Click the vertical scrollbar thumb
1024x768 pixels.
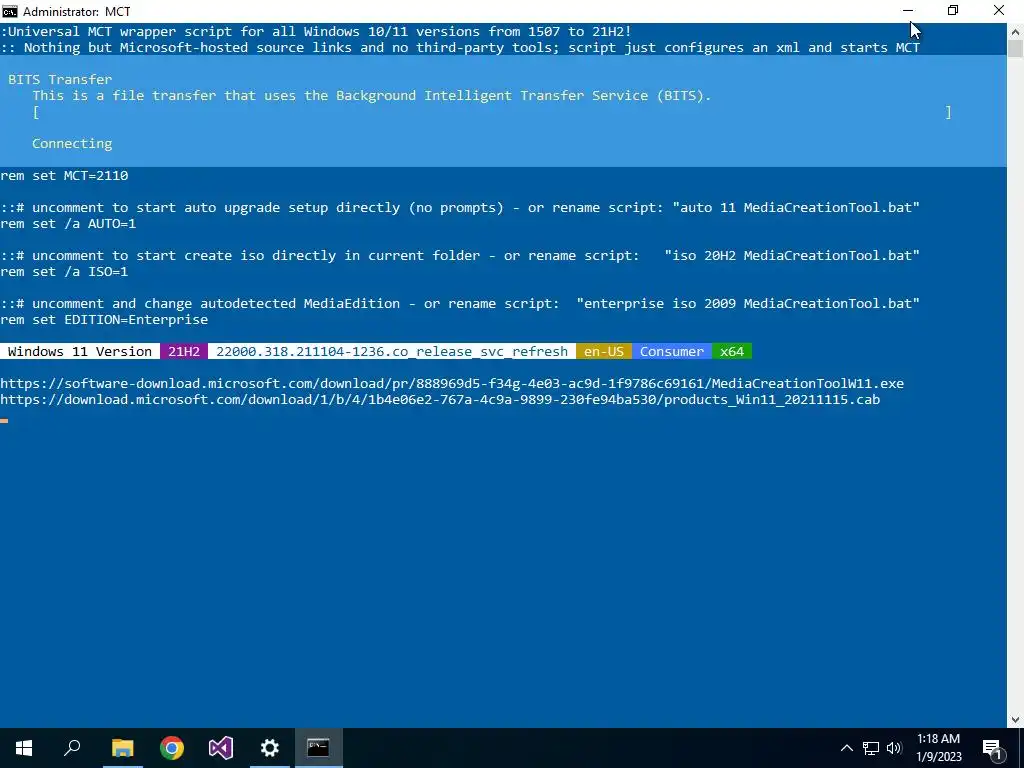tap(1016, 48)
